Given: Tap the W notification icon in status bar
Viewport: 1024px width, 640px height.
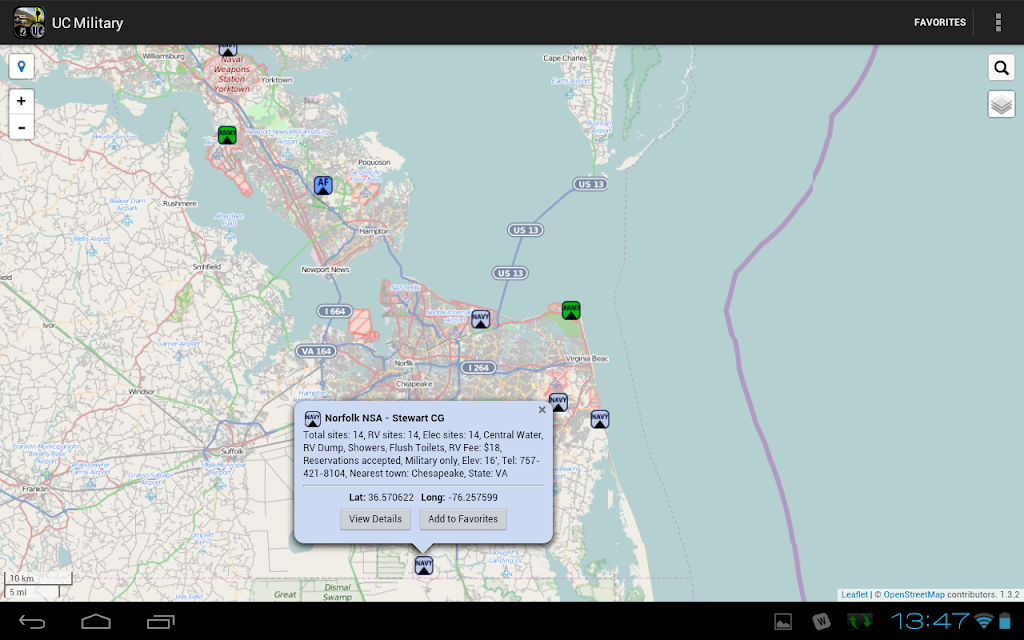Looking at the screenshot, I should [x=821, y=622].
